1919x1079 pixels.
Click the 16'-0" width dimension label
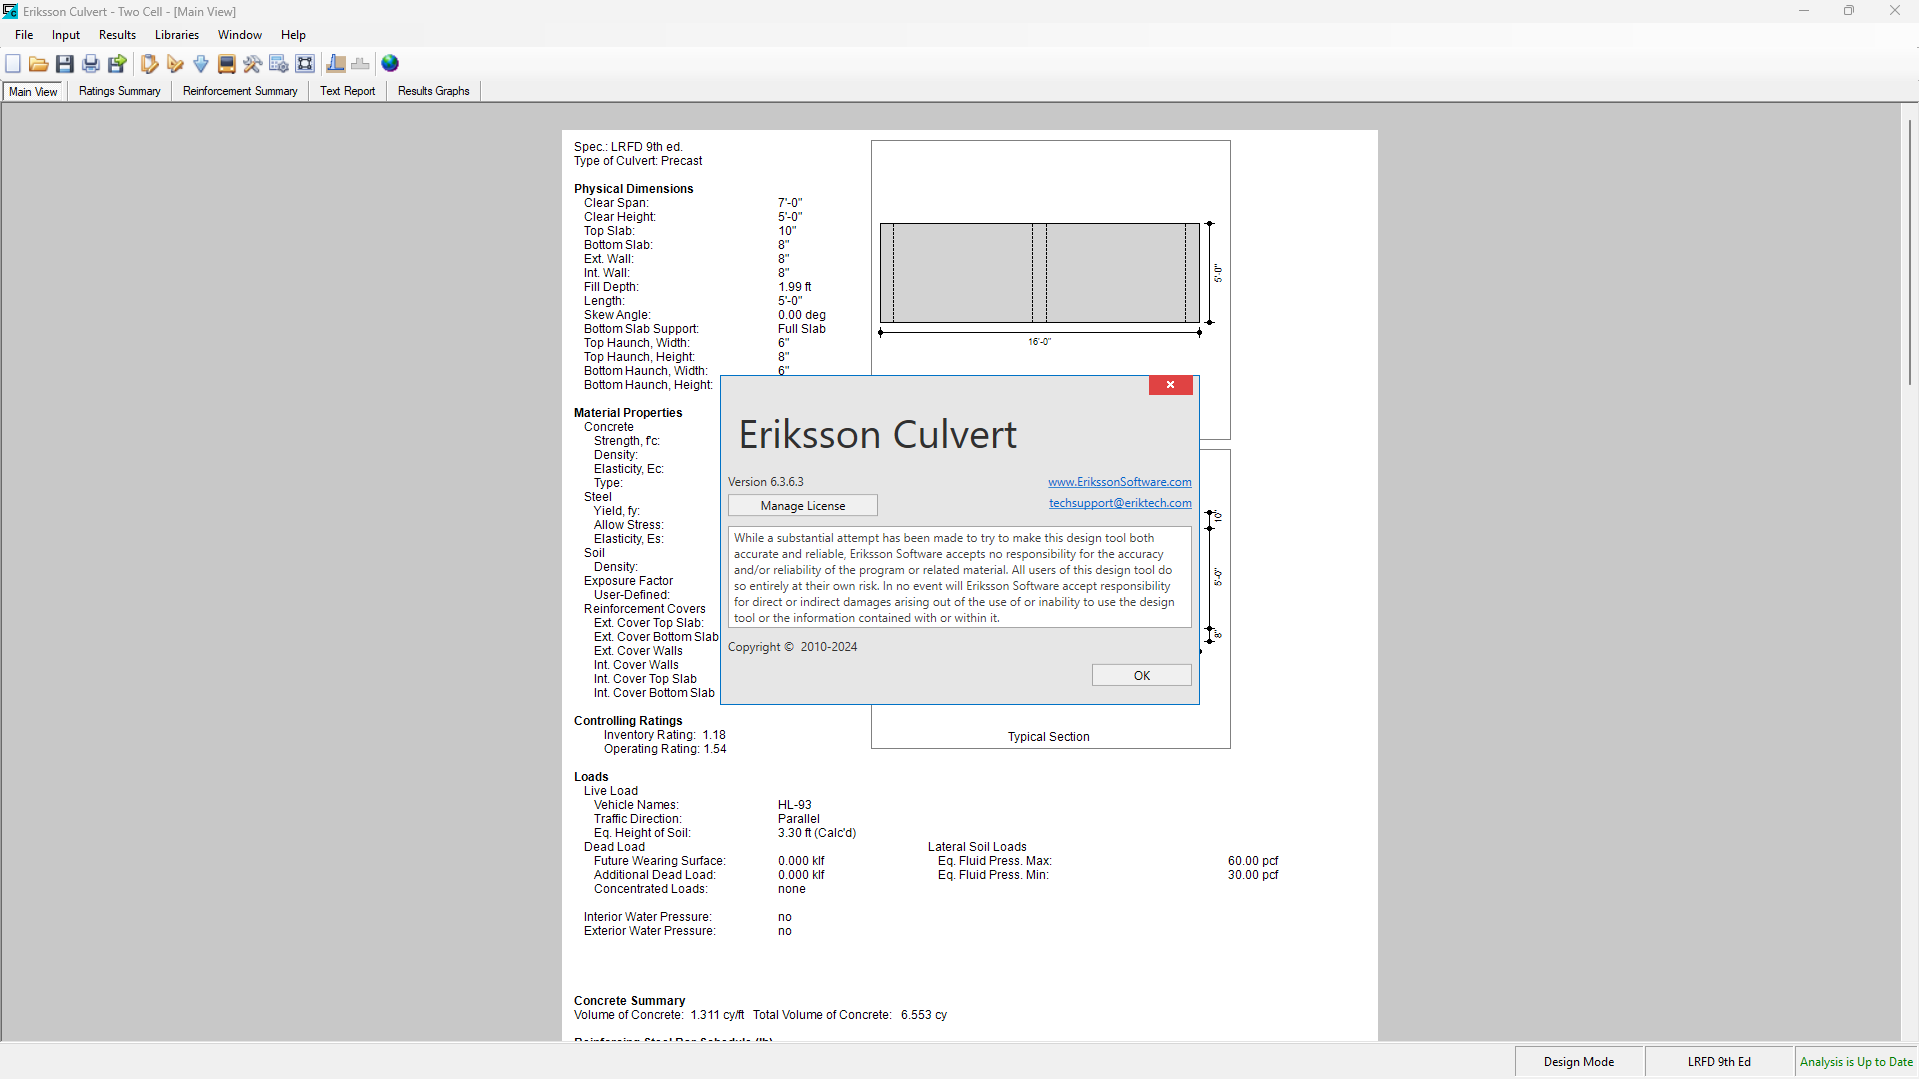tap(1039, 342)
